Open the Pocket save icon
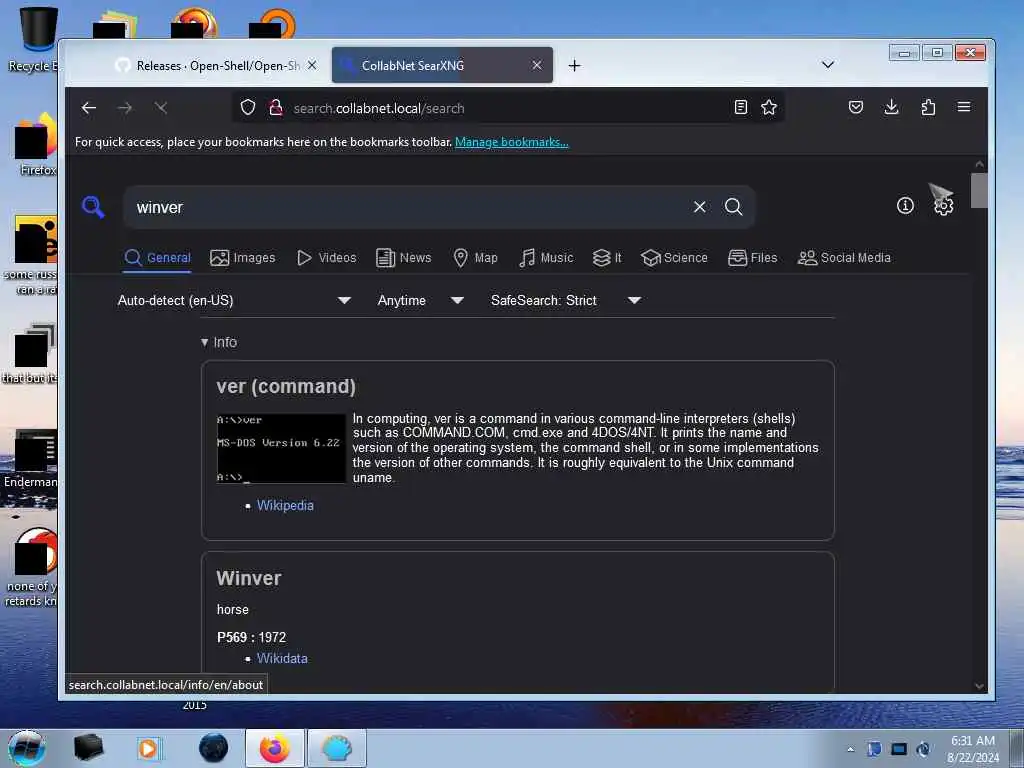Viewport: 1024px width, 768px height. [856, 107]
